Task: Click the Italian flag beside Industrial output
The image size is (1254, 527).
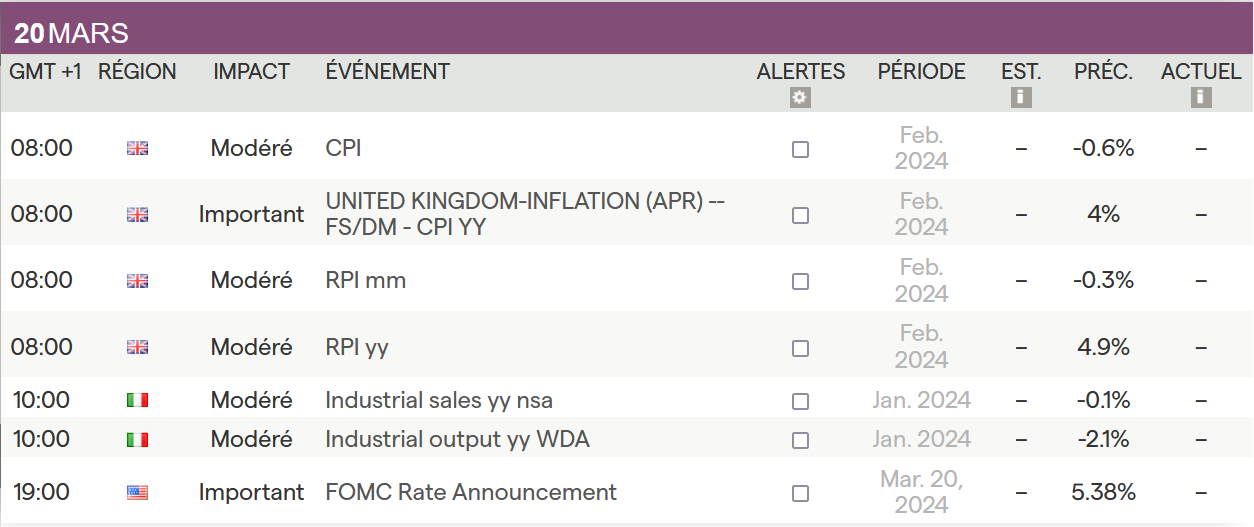Action: (x=137, y=440)
